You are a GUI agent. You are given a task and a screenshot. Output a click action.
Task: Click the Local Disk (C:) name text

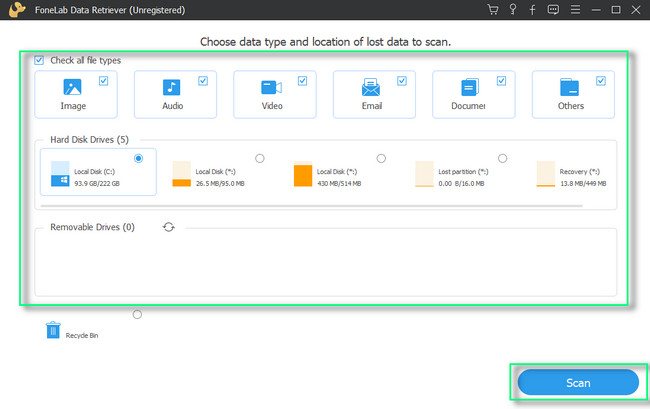(95, 172)
